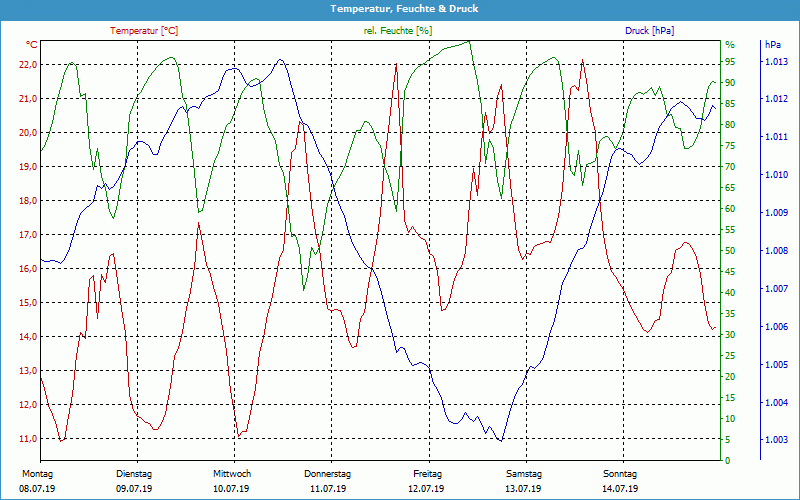The height and width of the screenshot is (500, 800).
Task: Click the '12,0' temperature axis value
Action: 28,405
